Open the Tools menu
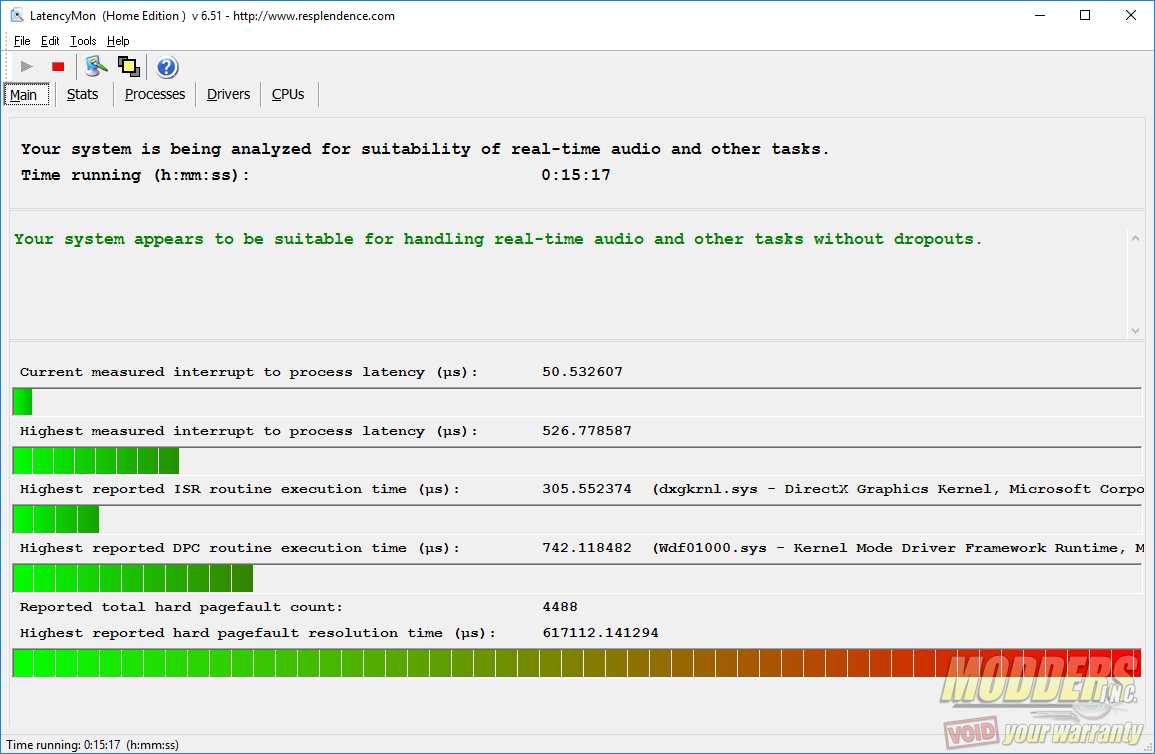 coord(83,40)
